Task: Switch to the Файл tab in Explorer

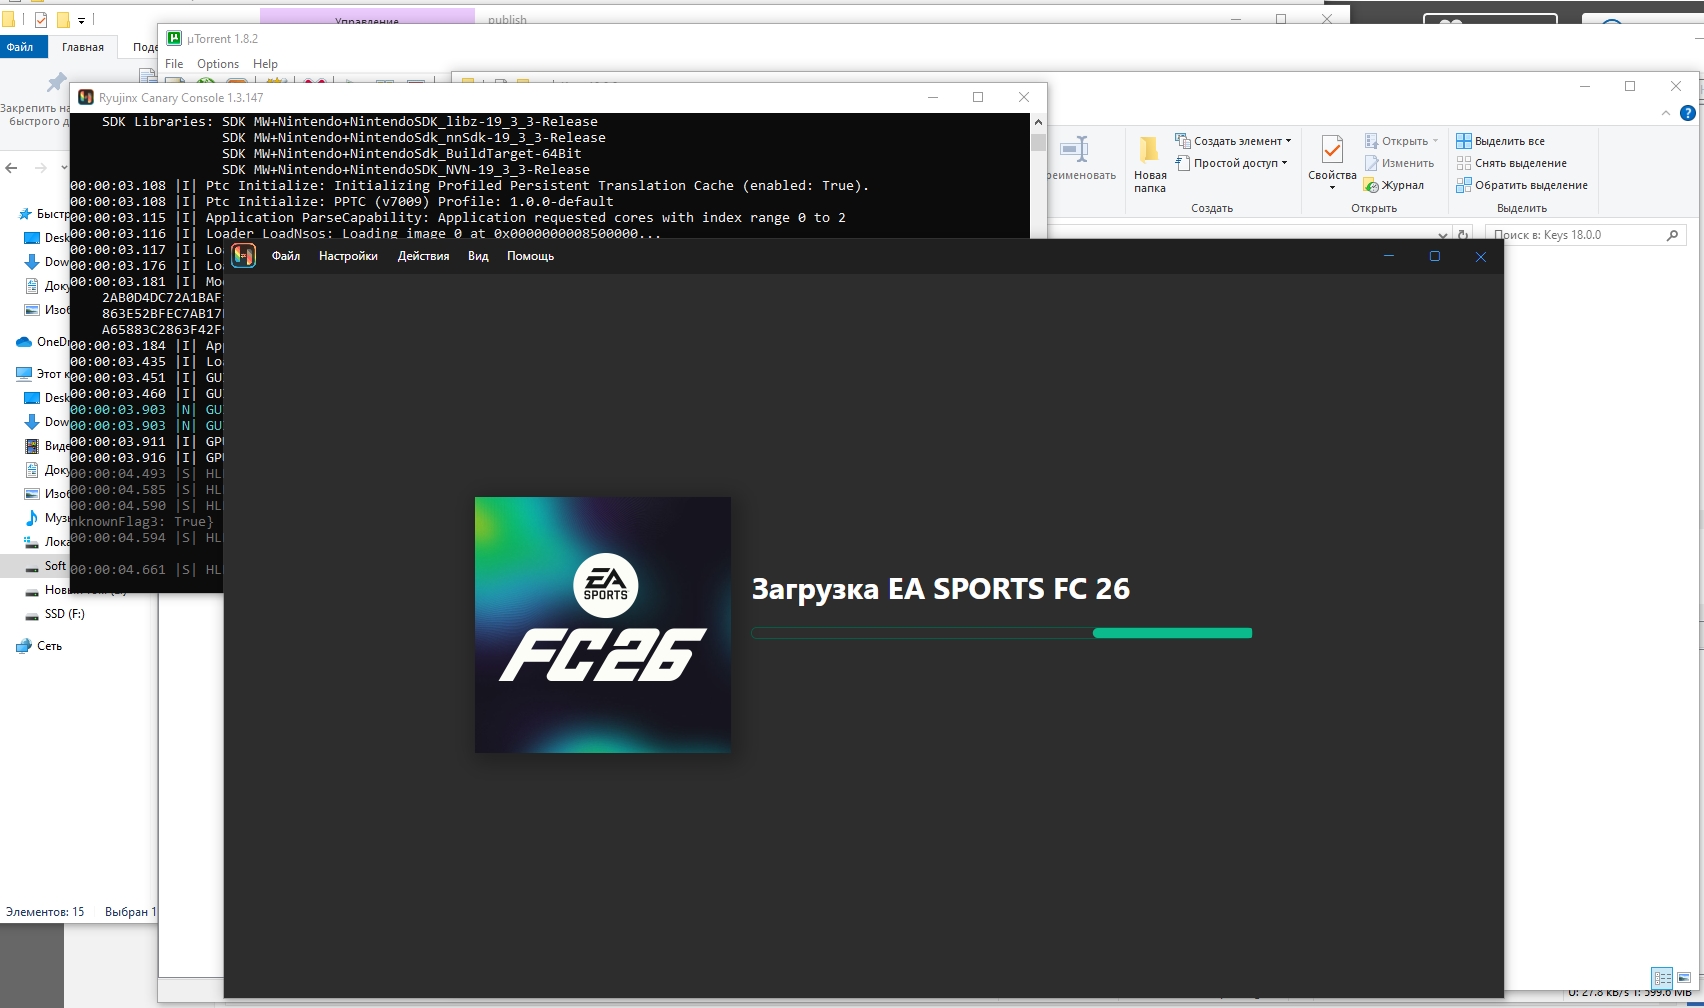Action: (x=20, y=47)
